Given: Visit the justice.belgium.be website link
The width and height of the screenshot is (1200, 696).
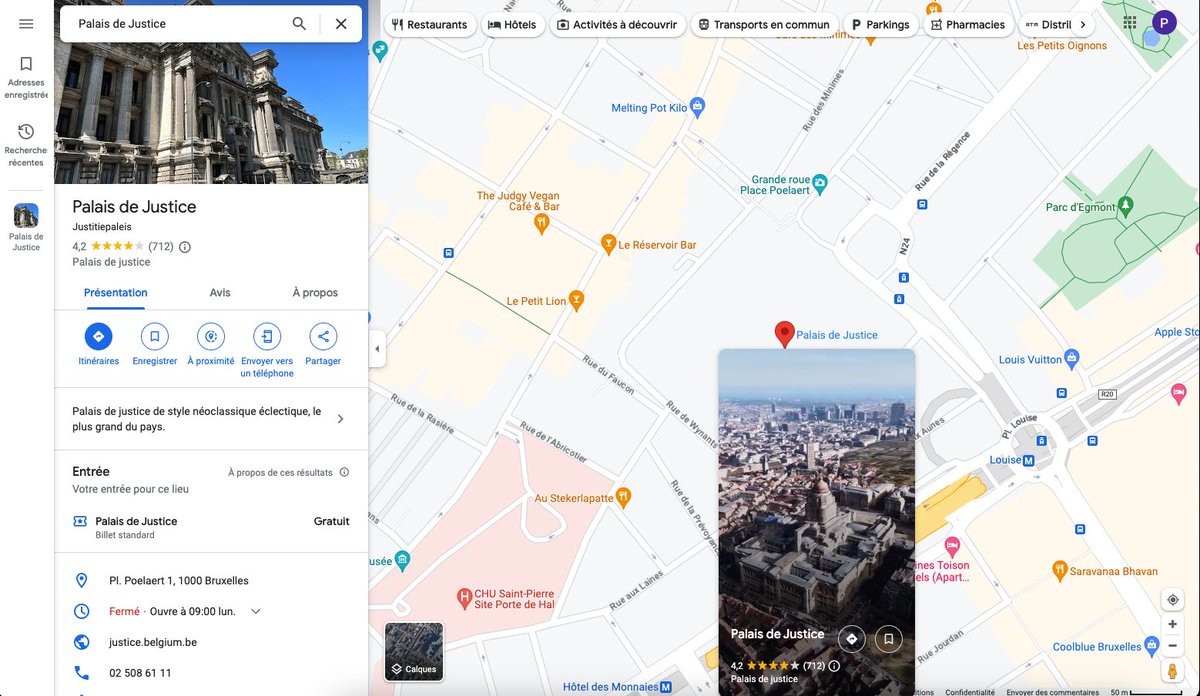Looking at the screenshot, I should coord(151,642).
